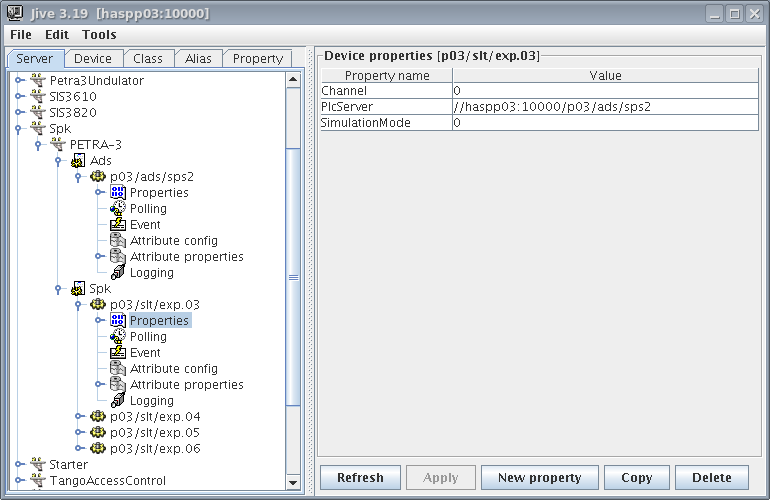The width and height of the screenshot is (770, 500).
Task: Expand the Starter node
Action: [19, 464]
